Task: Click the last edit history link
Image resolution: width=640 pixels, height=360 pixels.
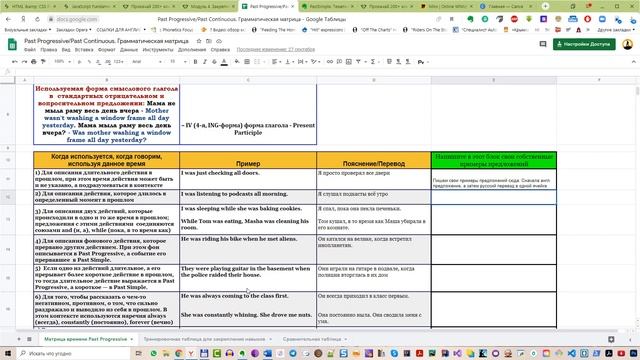Action: click(276, 49)
